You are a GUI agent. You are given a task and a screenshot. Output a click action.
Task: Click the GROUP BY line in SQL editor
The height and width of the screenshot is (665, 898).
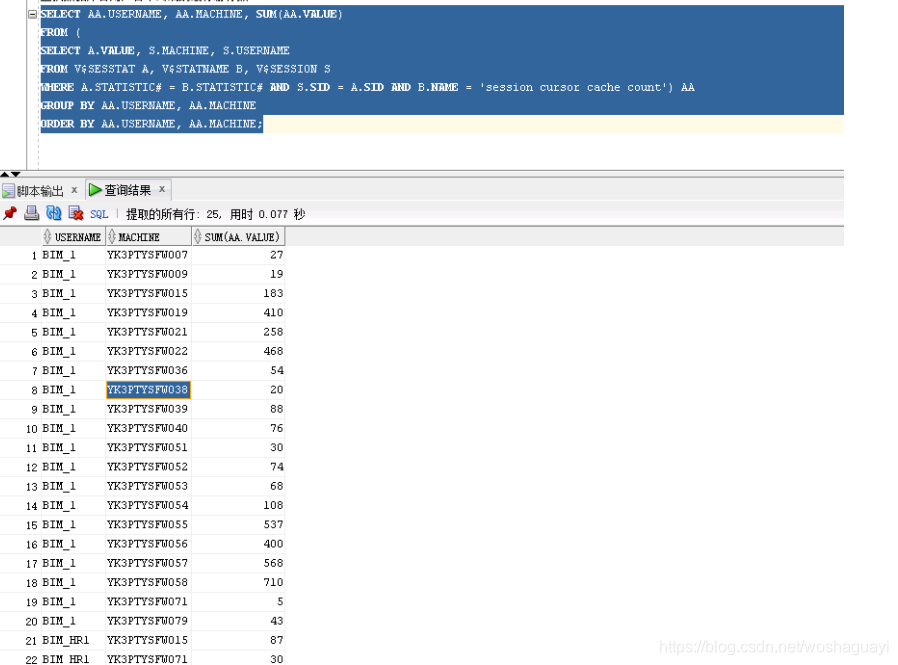coord(148,105)
